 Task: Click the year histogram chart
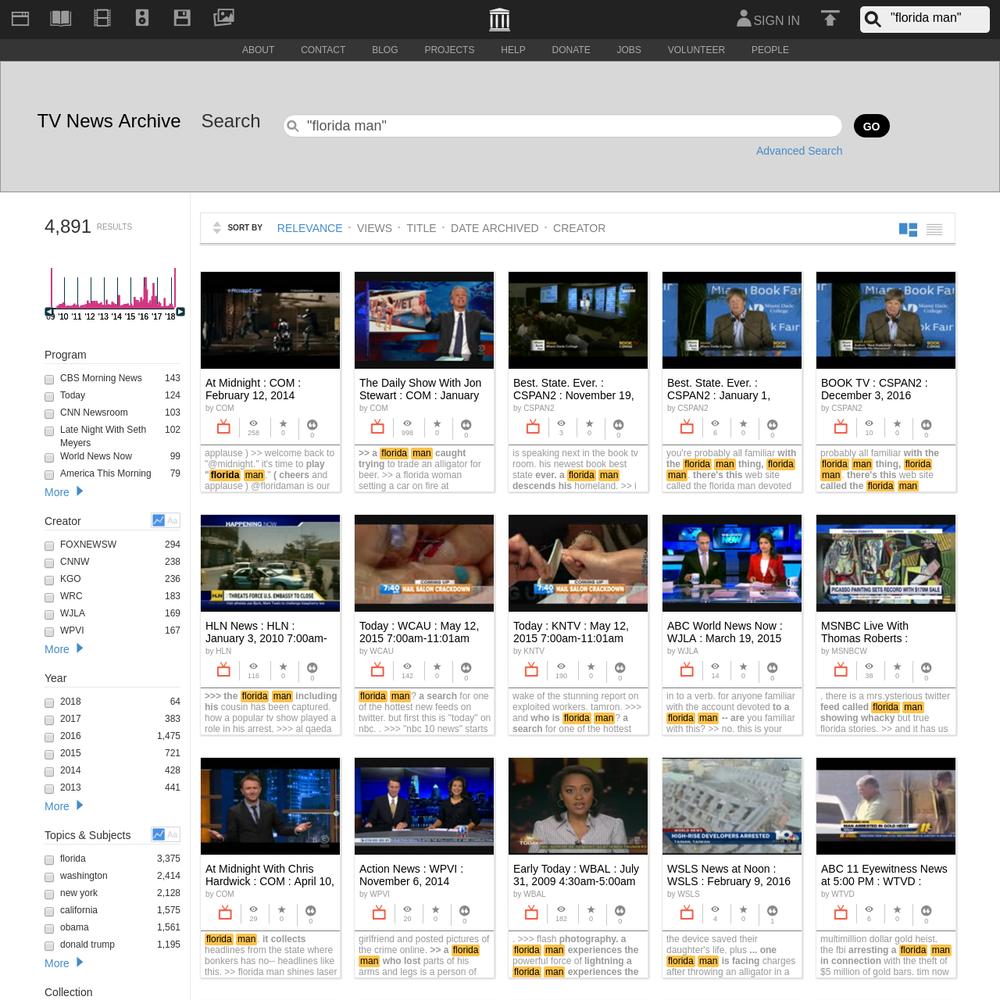point(114,288)
